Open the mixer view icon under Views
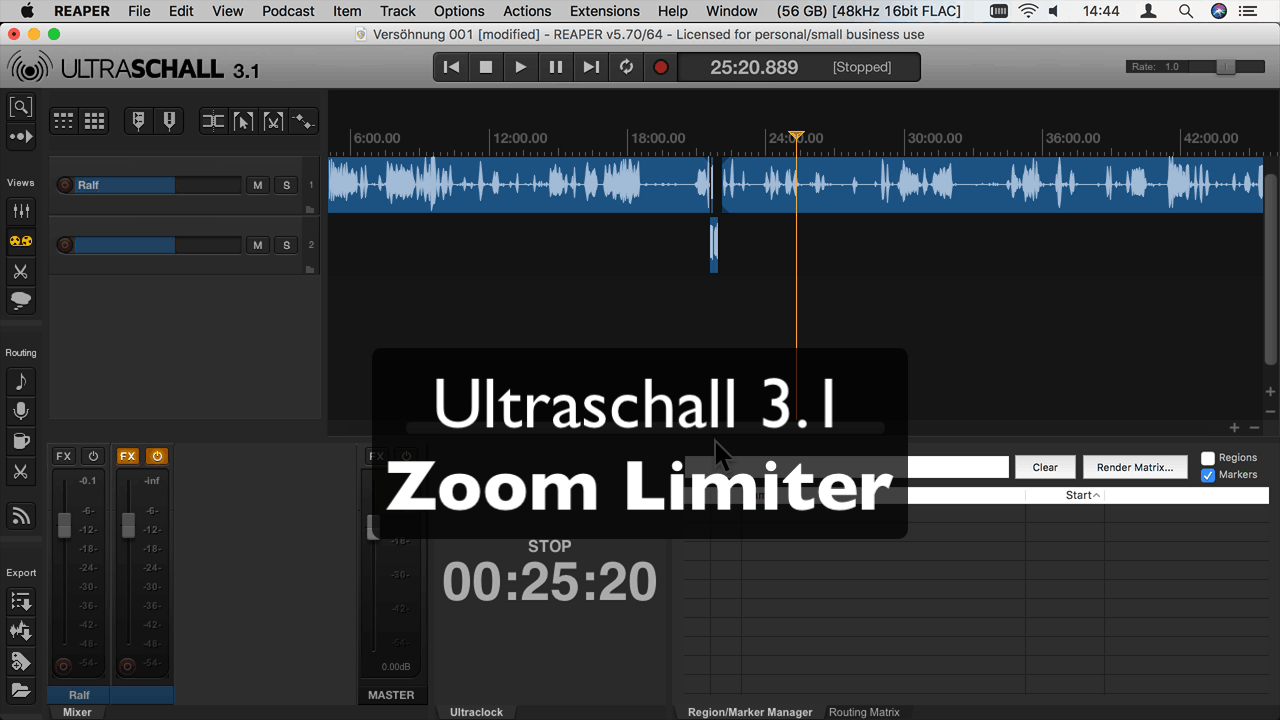 coord(20,211)
